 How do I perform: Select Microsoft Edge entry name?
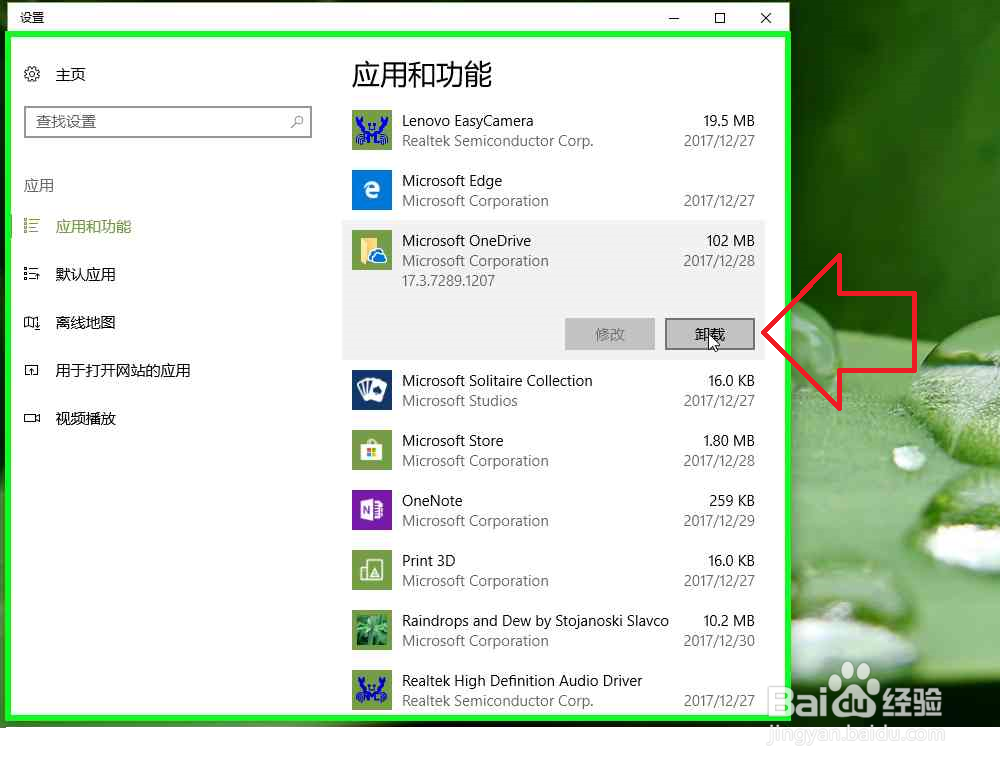coord(452,181)
